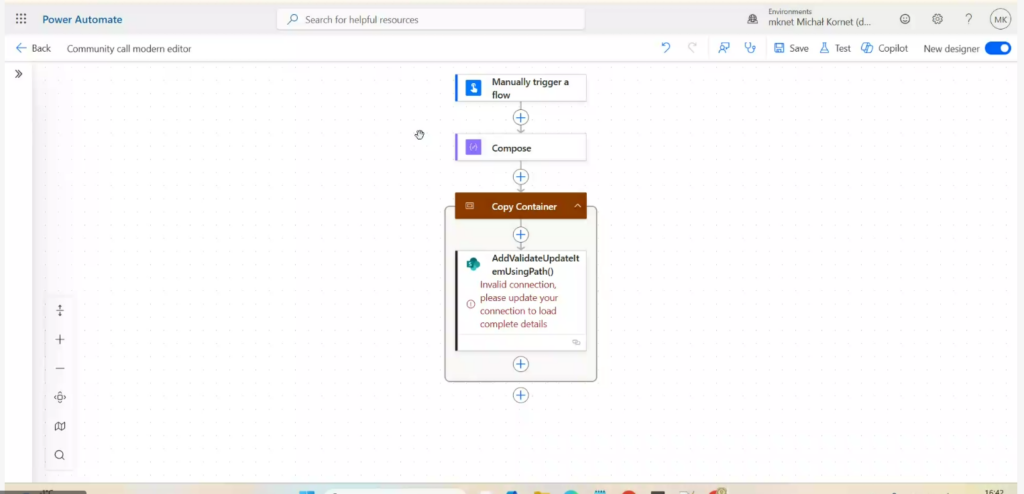Focus the Search for helpful resources box
The height and width of the screenshot is (494, 1024).
click(431, 20)
